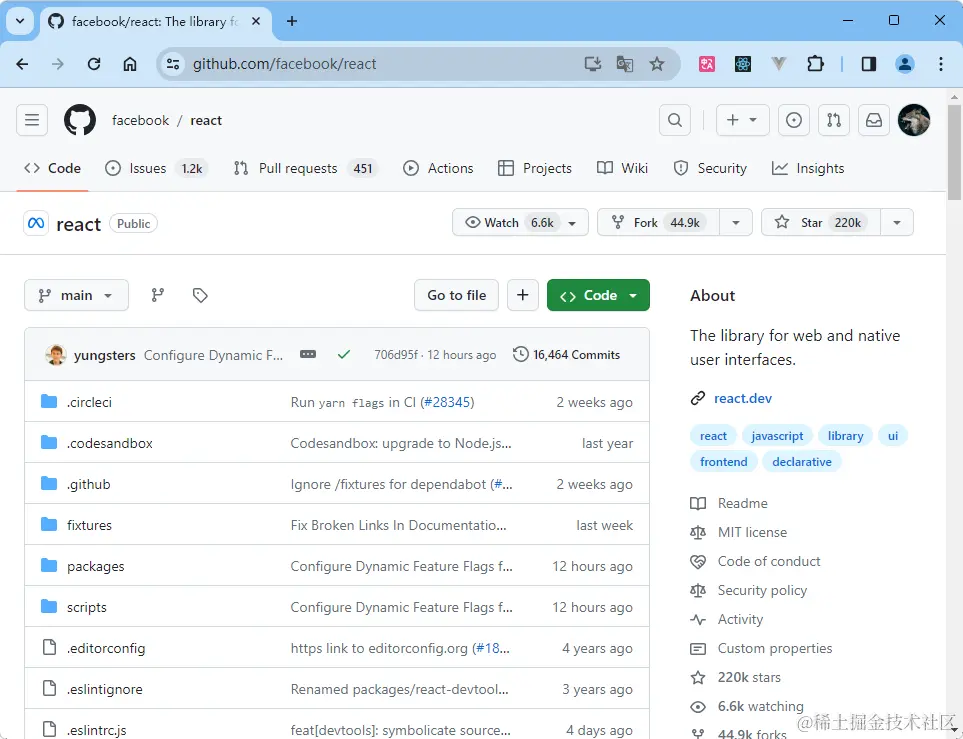Open the .editorconfig file

click(106, 648)
